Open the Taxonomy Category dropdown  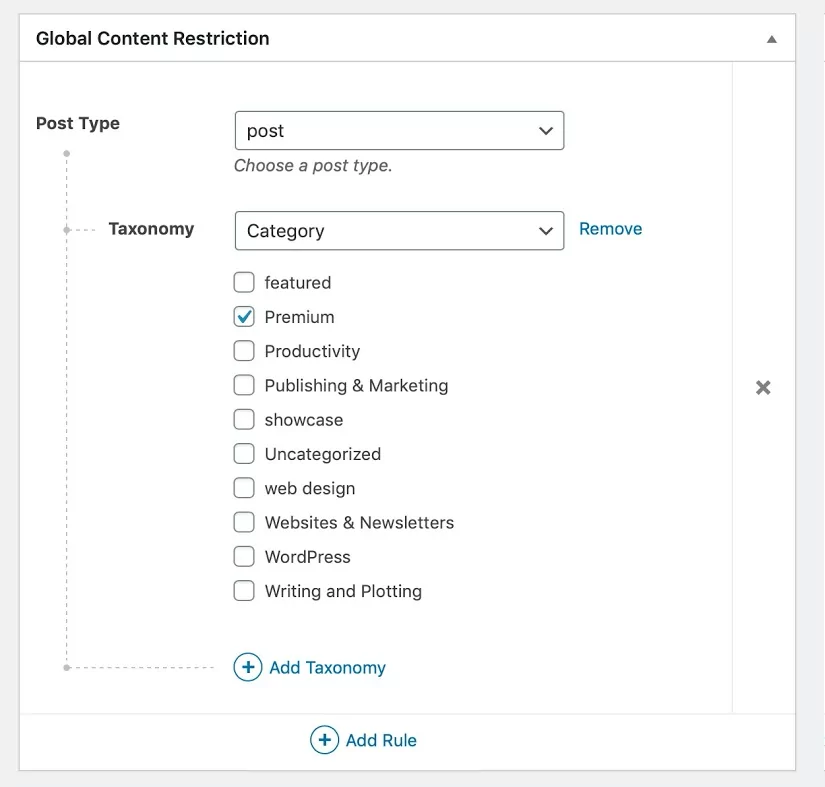click(x=399, y=231)
